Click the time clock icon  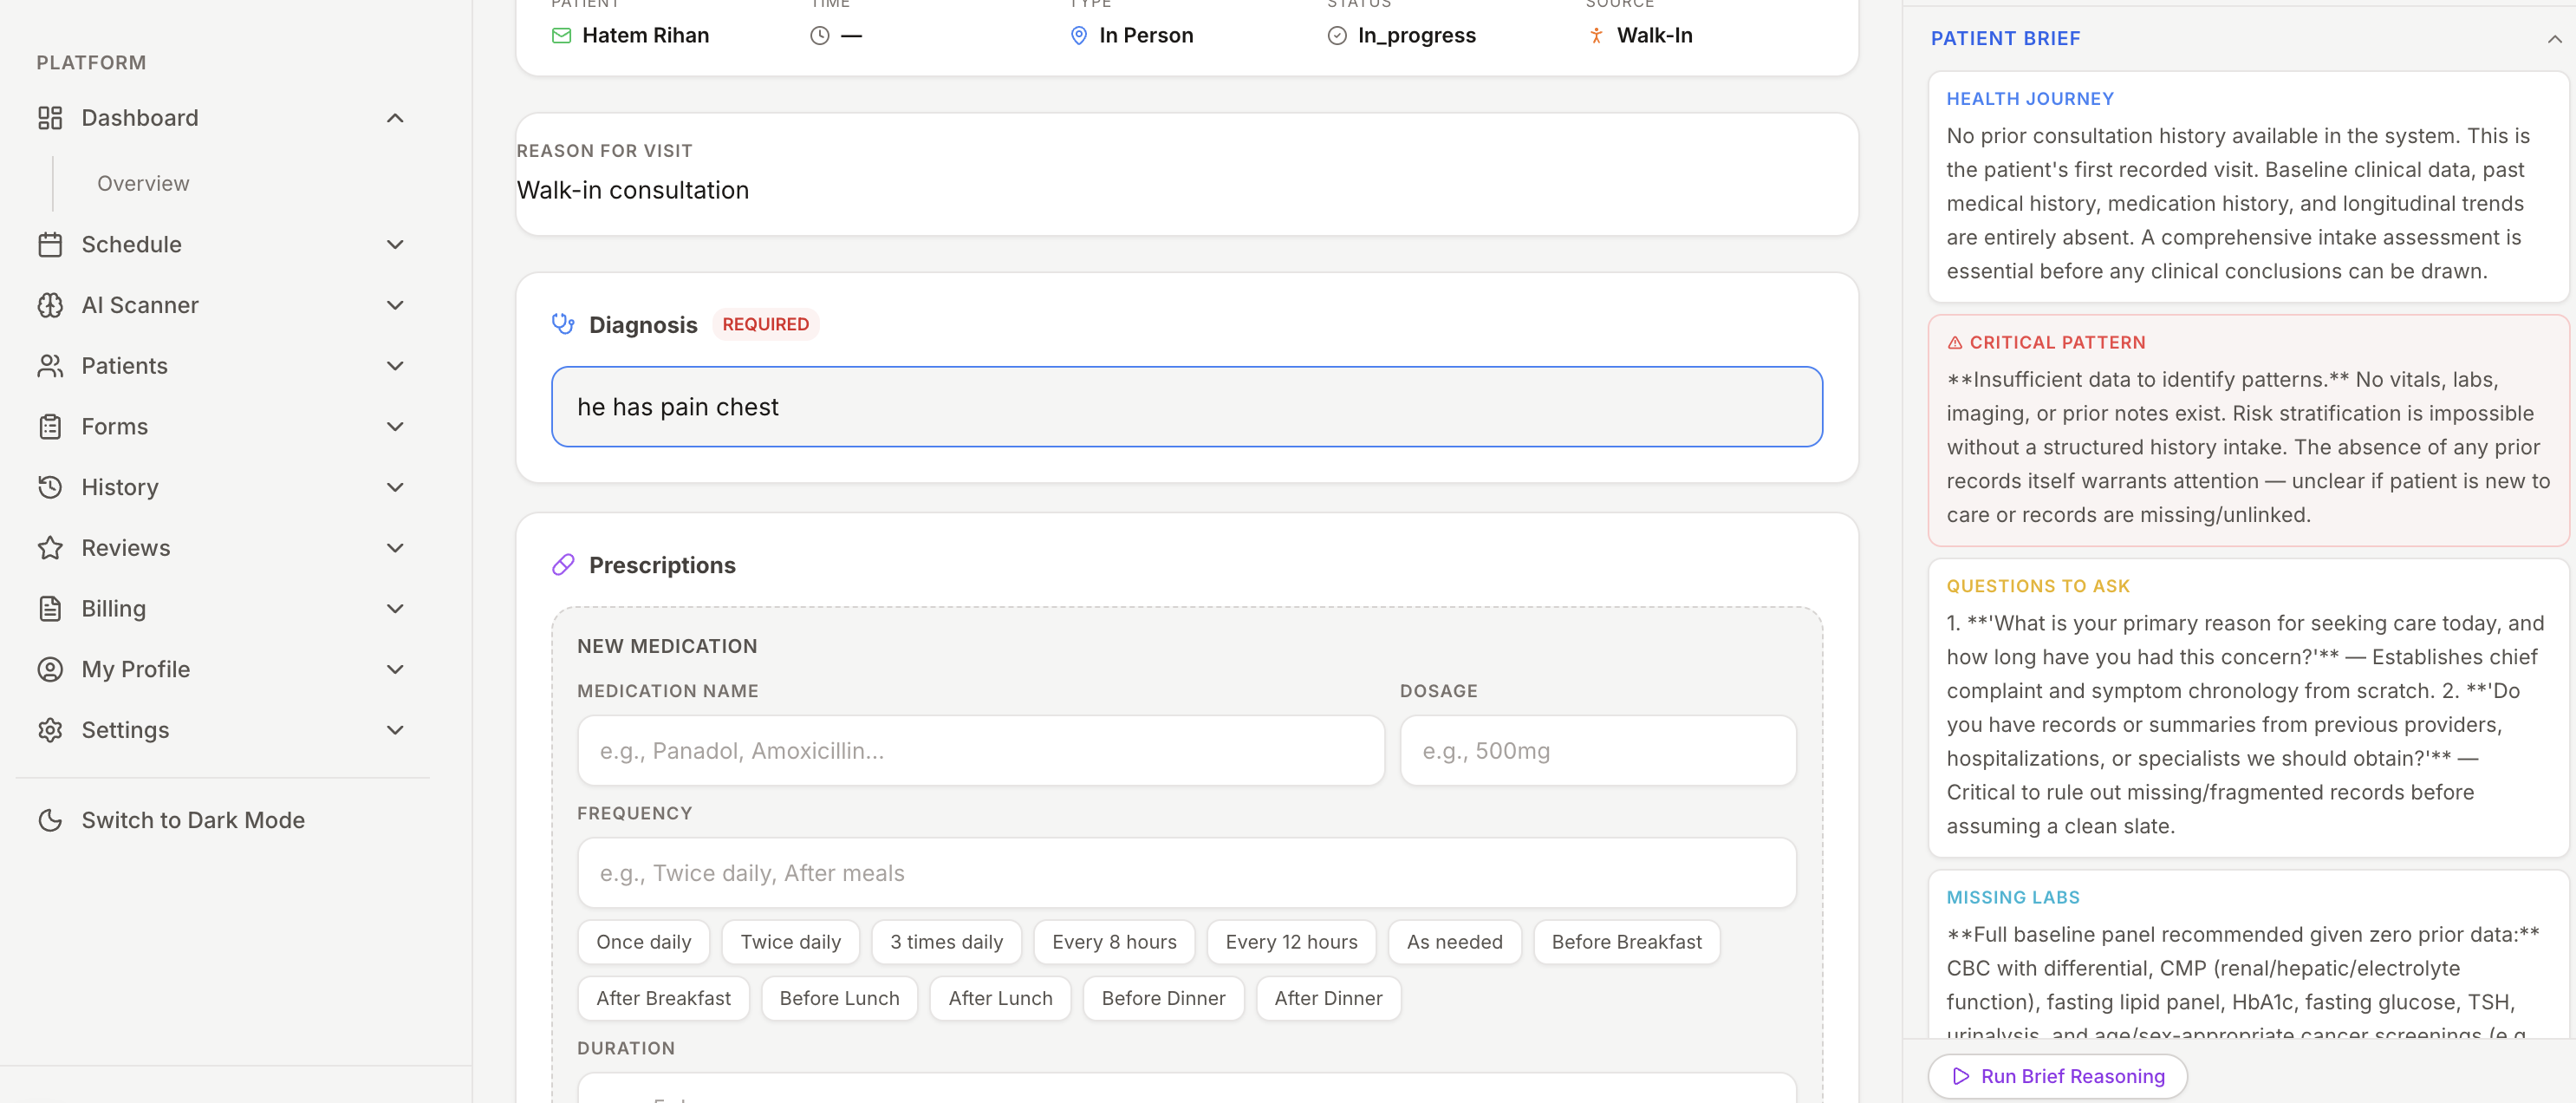click(x=819, y=36)
